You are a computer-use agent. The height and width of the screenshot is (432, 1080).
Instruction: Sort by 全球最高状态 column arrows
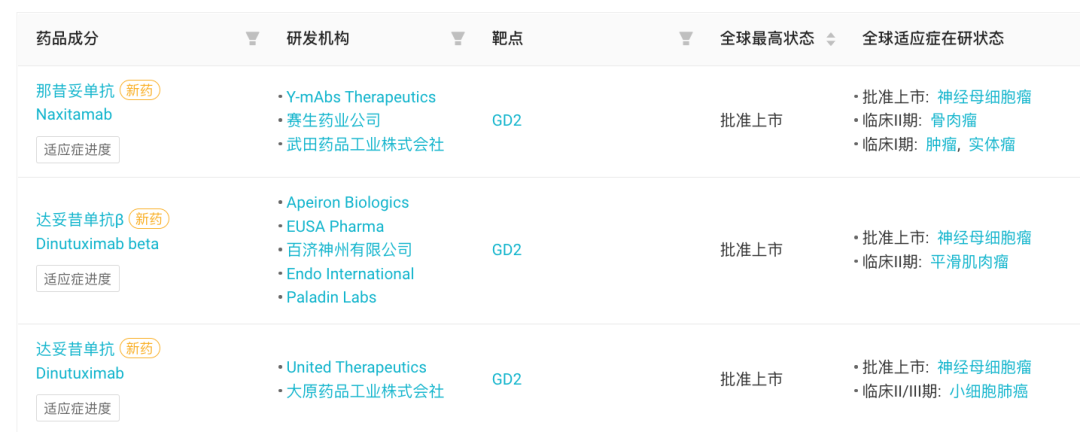[831, 39]
